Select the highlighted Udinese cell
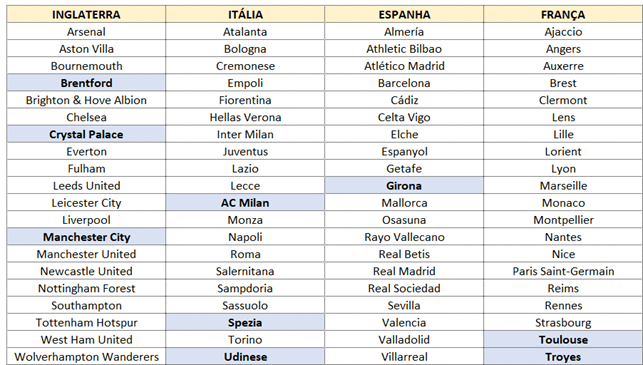This screenshot has height=365, width=643. pos(245,356)
